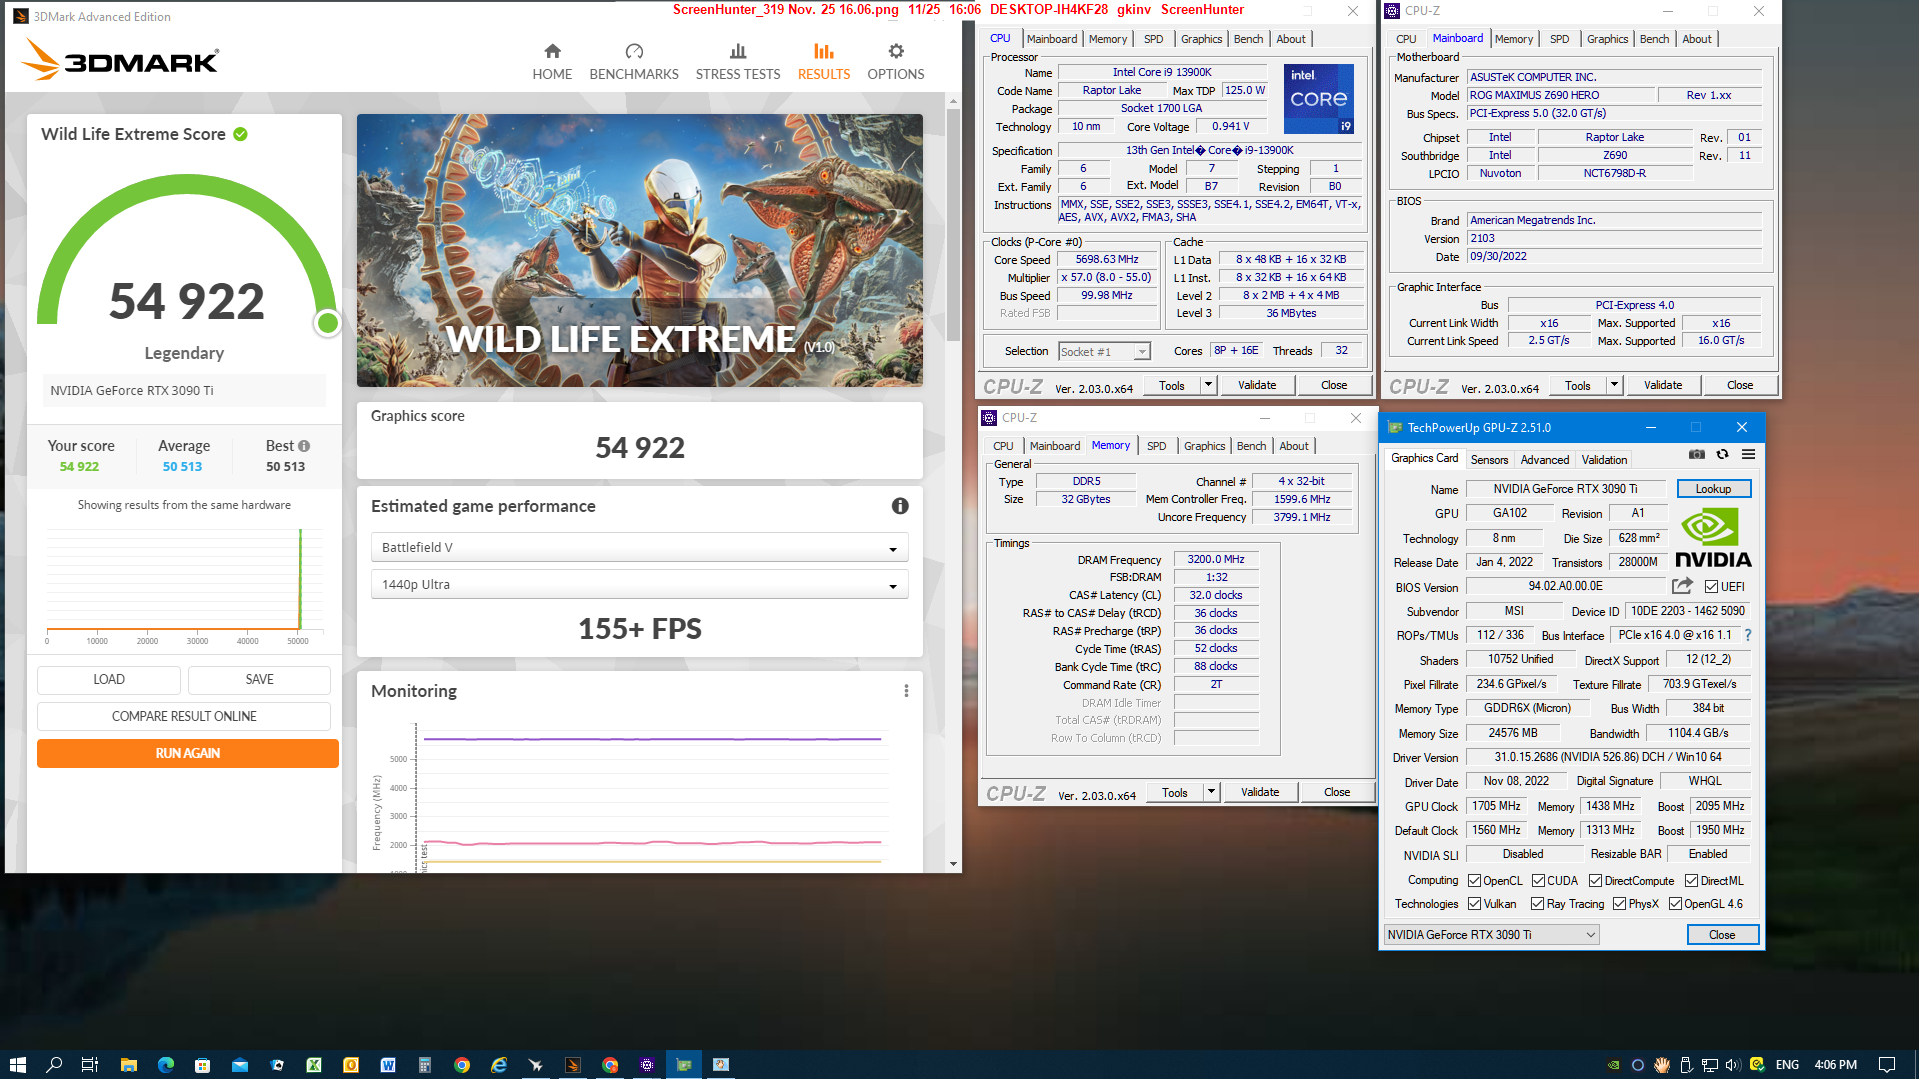Click the score distribution chart
The image size is (1919, 1079).
[x=184, y=585]
